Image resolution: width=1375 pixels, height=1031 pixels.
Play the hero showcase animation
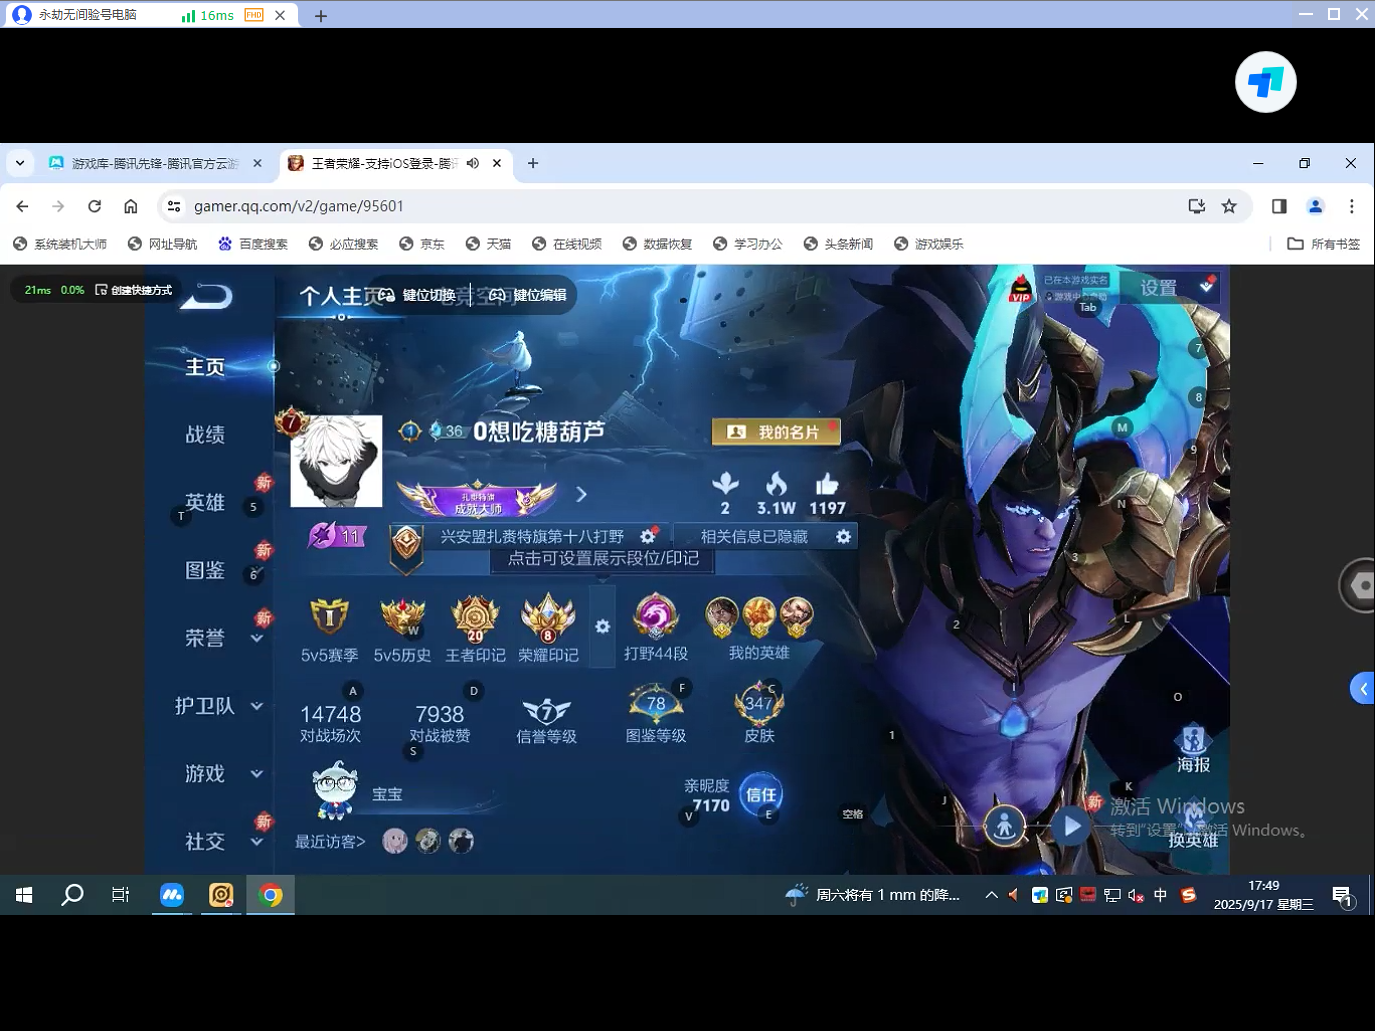point(1071,826)
